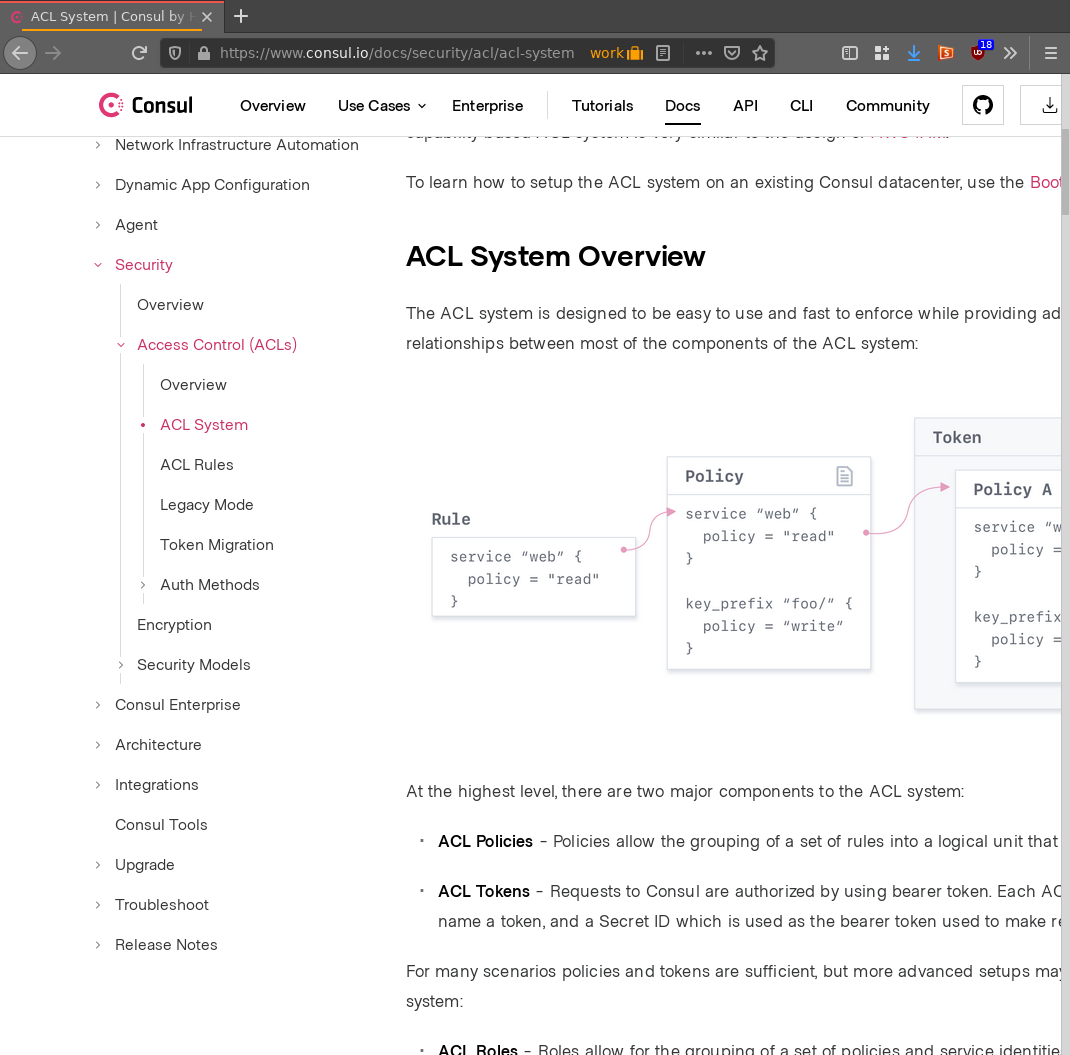Toggle reader view icon in address bar
Viewport: 1070px width, 1055px height.
(x=663, y=53)
